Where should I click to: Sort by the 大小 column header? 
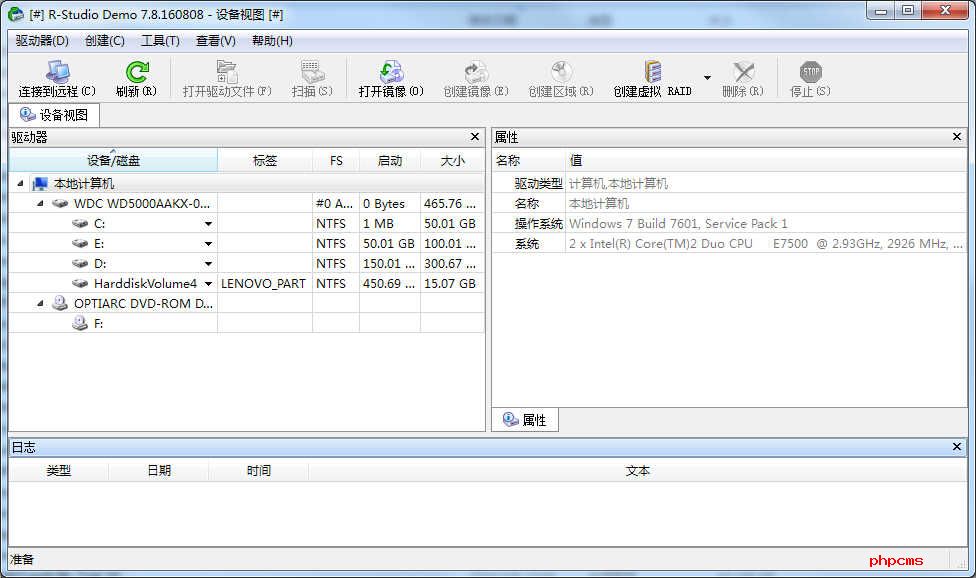point(453,161)
